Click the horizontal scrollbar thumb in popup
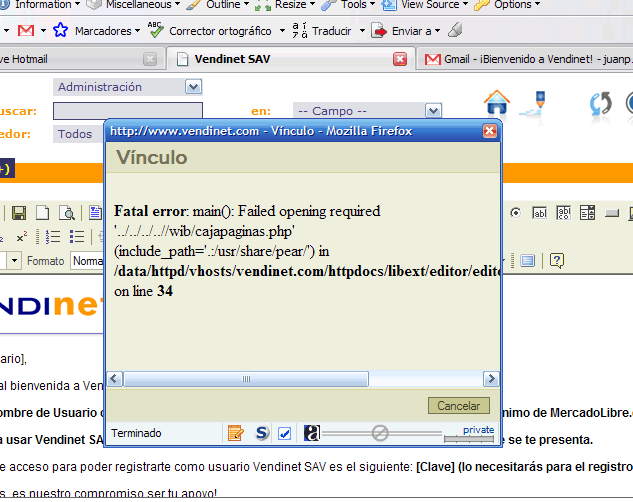 pos(246,379)
